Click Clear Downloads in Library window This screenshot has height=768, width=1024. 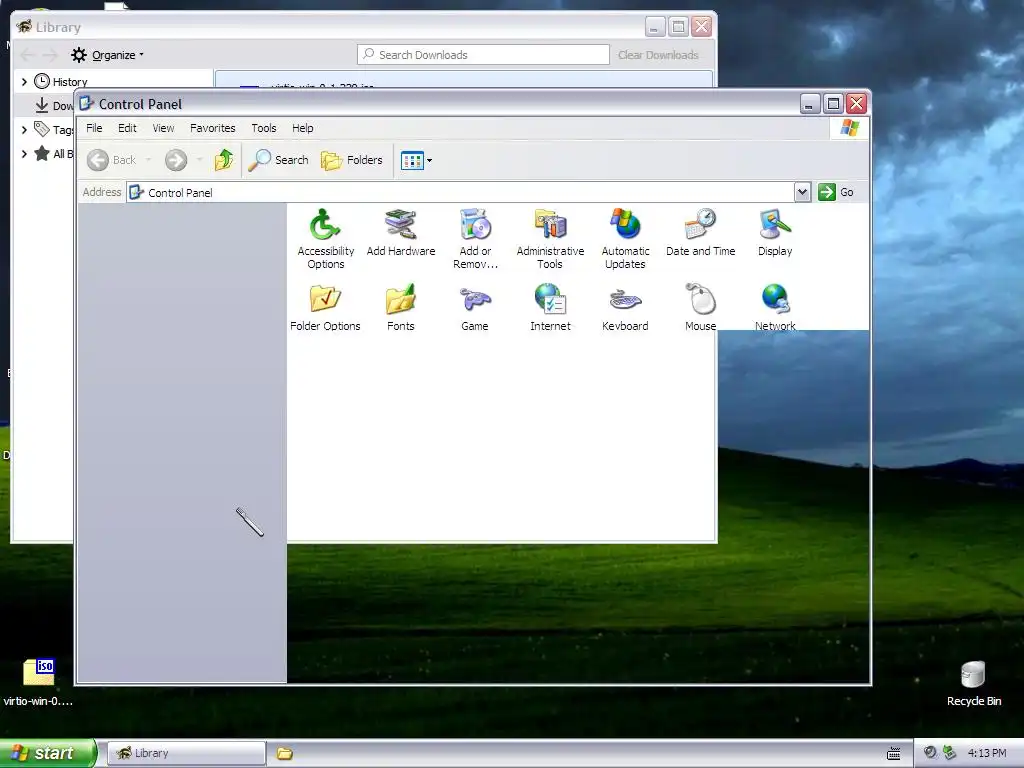point(658,55)
